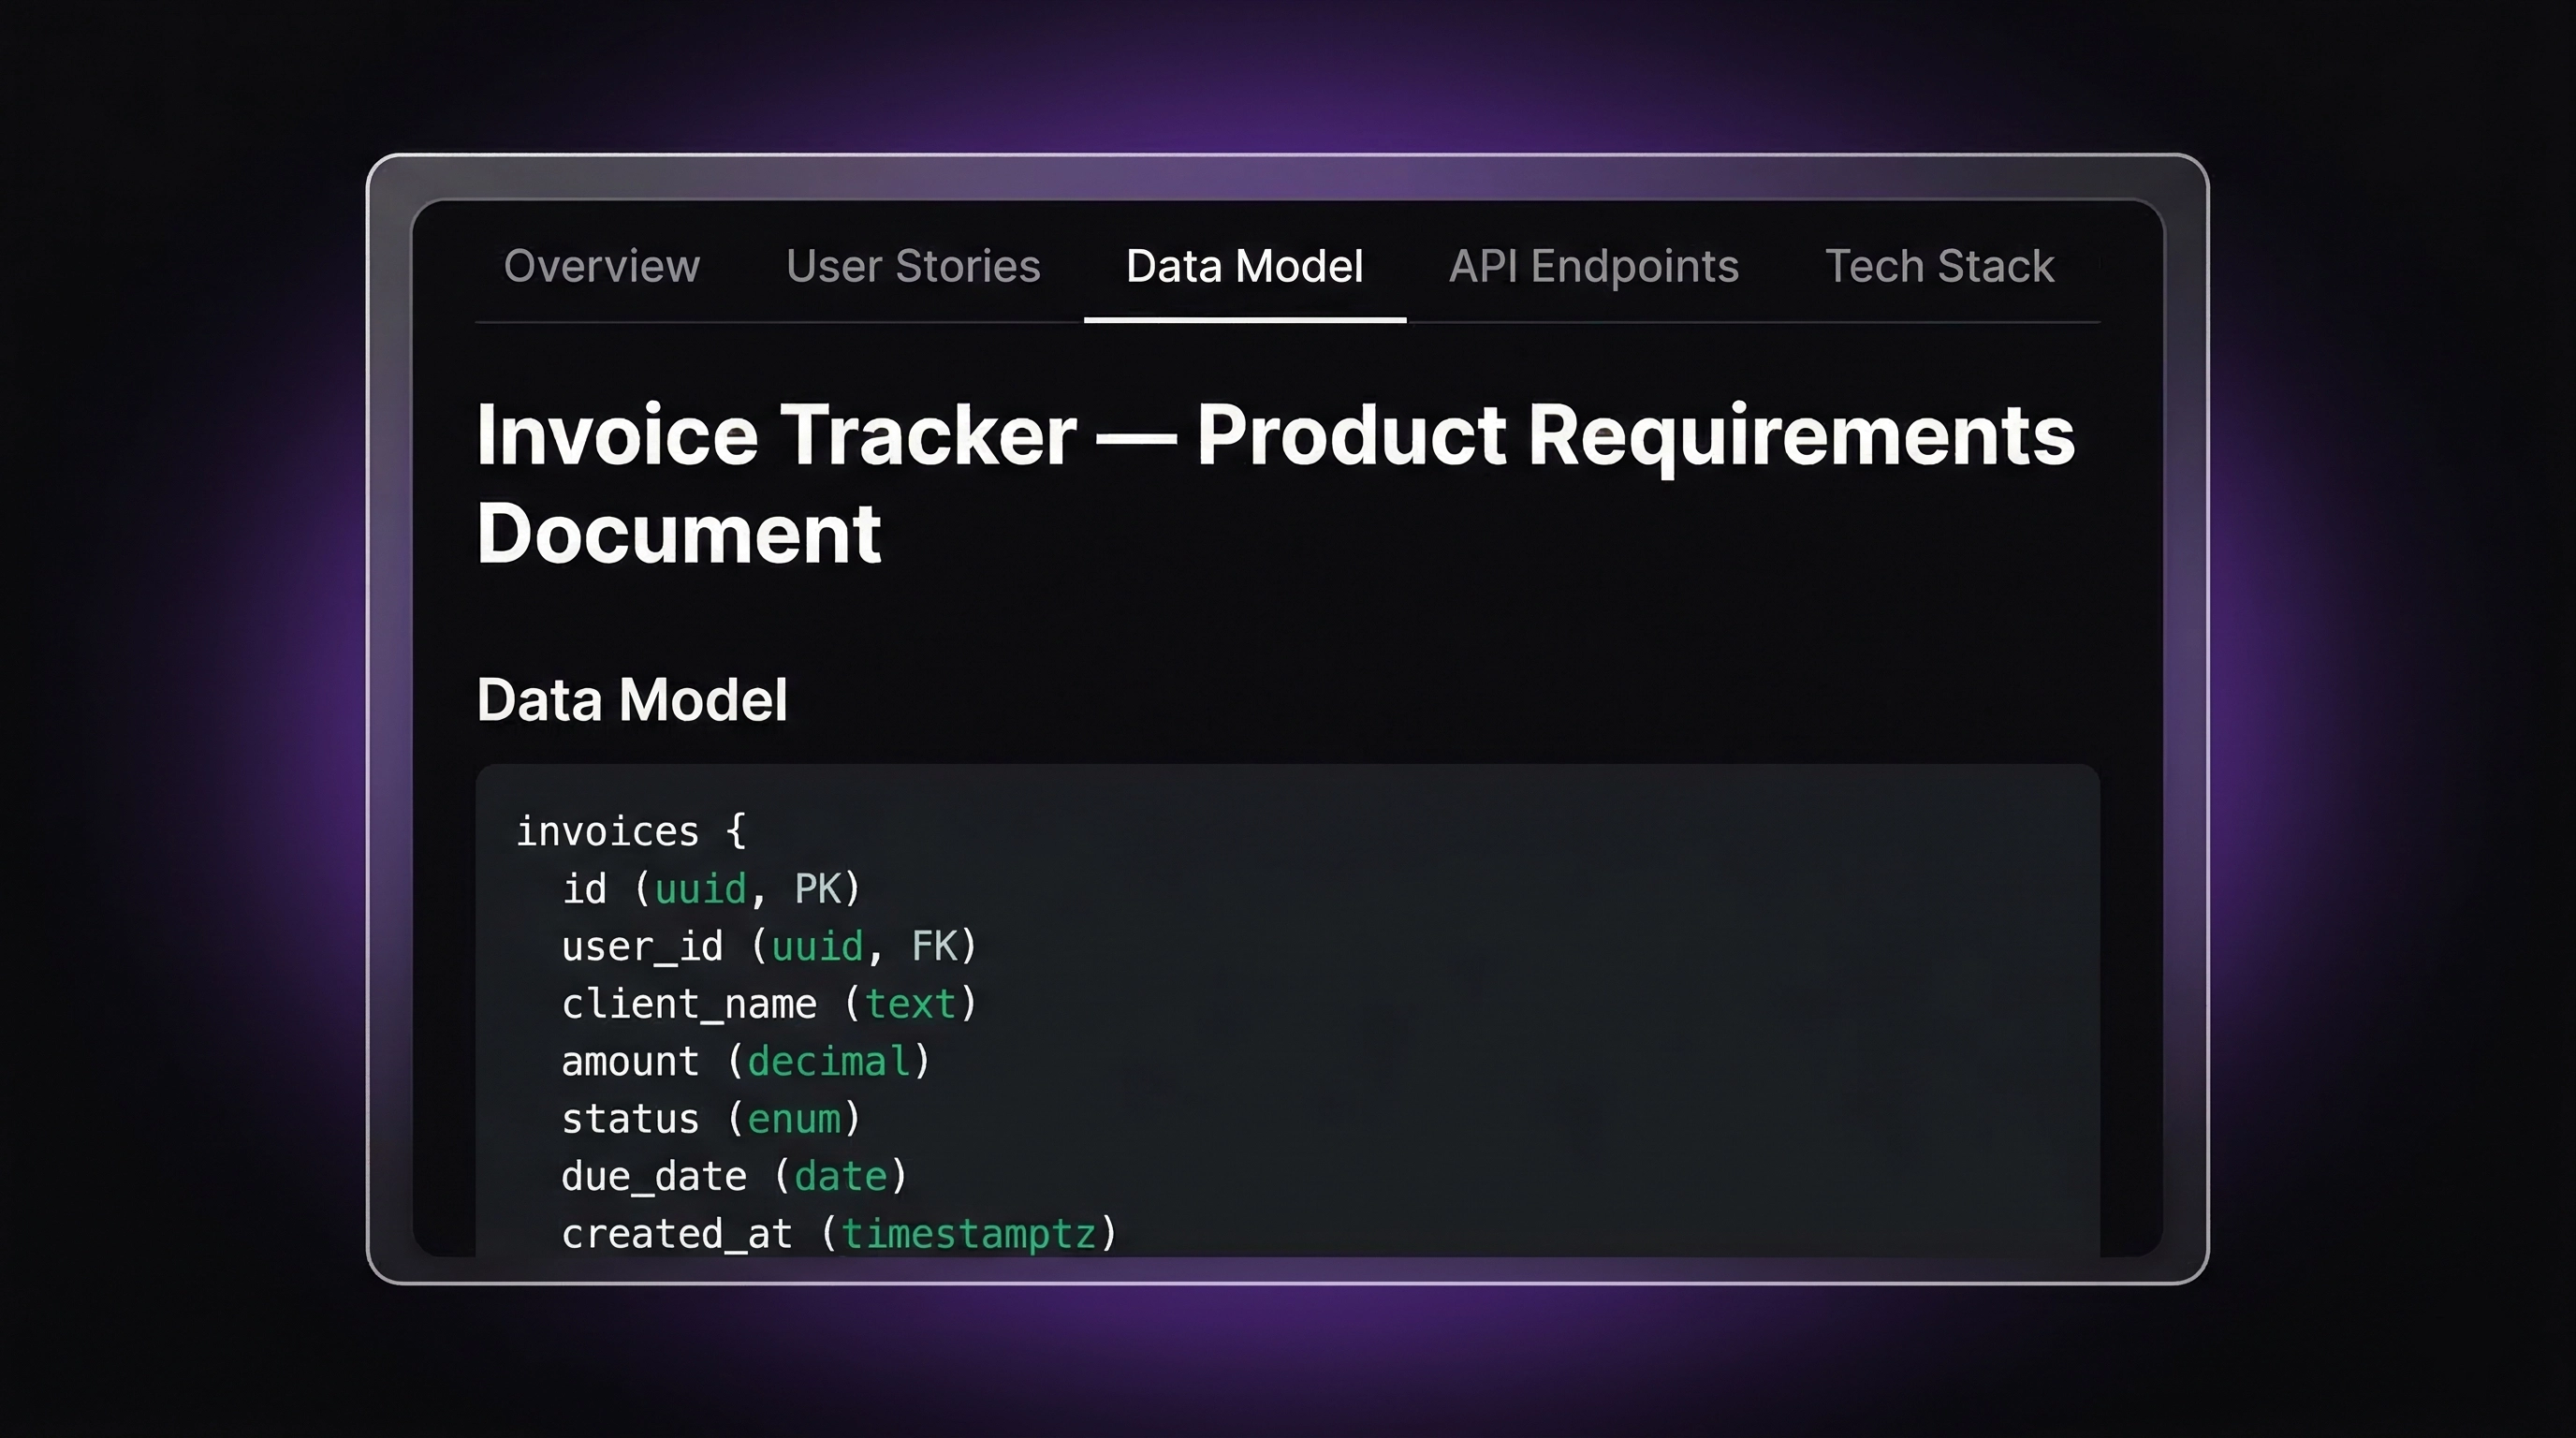Switch to the Overview tab
The height and width of the screenshot is (1438, 2576).
[x=601, y=266]
